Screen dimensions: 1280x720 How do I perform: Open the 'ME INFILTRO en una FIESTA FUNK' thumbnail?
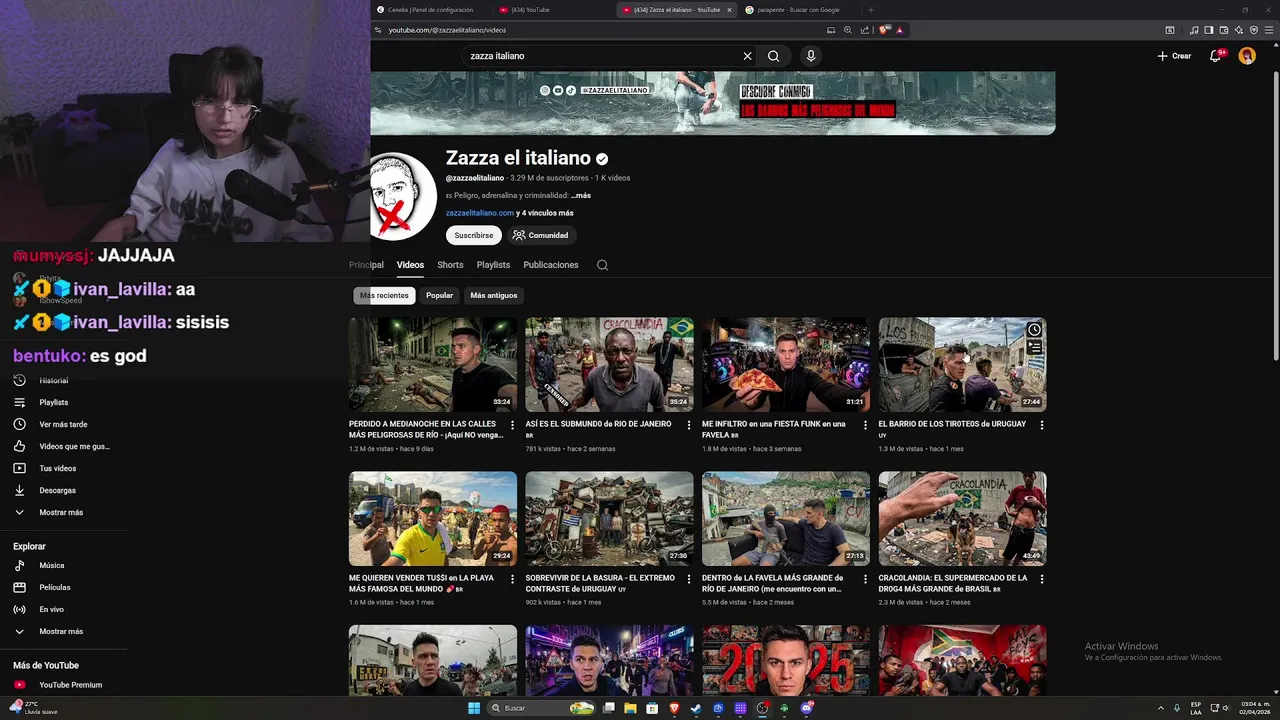786,365
